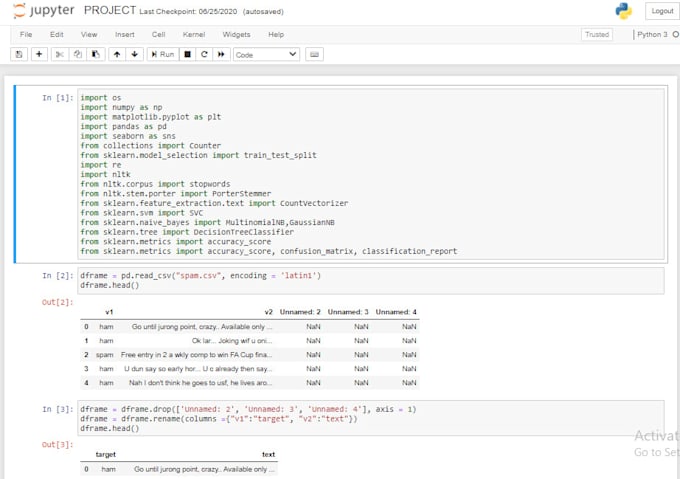Click the PROJECT notebook title to rename
This screenshot has height=479, width=680.
pyautogui.click(x=110, y=10)
